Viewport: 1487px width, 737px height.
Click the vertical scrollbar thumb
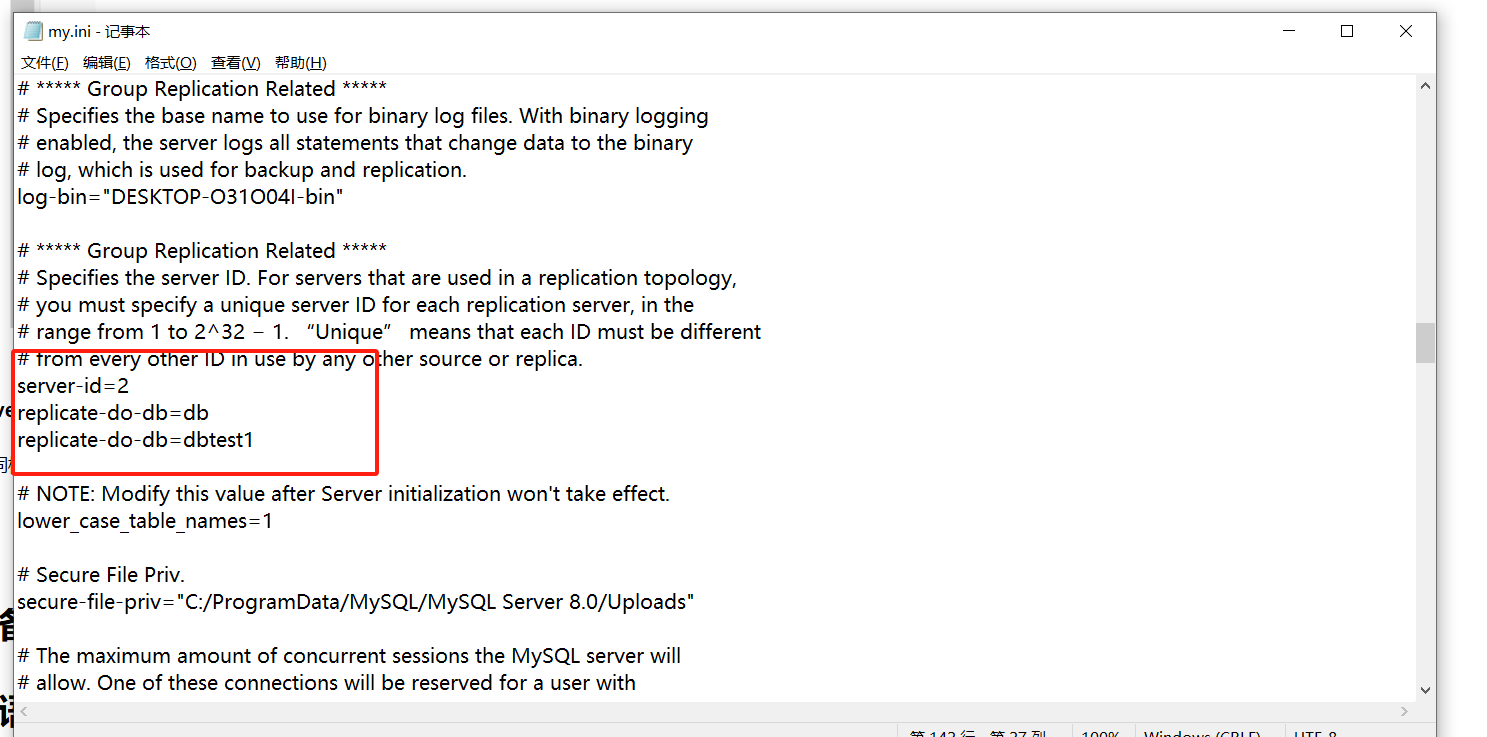point(1425,342)
